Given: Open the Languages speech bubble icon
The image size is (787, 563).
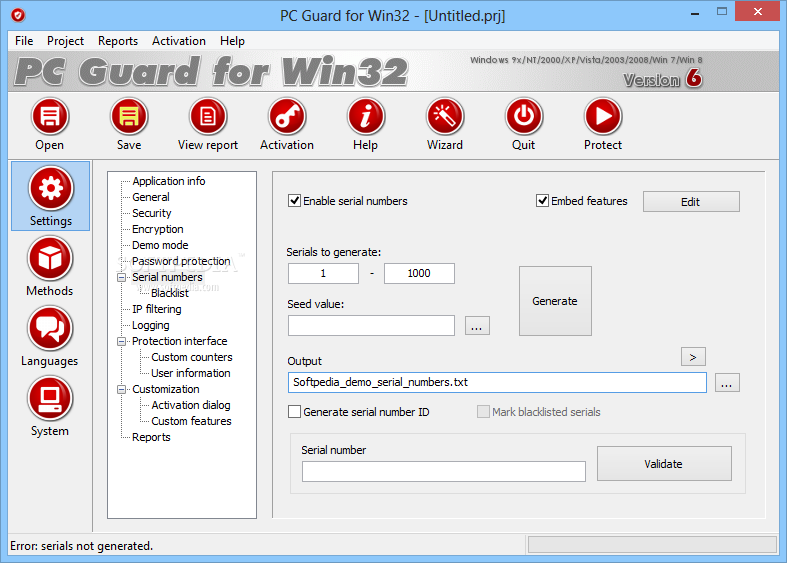Looking at the screenshot, I should coord(50,329).
